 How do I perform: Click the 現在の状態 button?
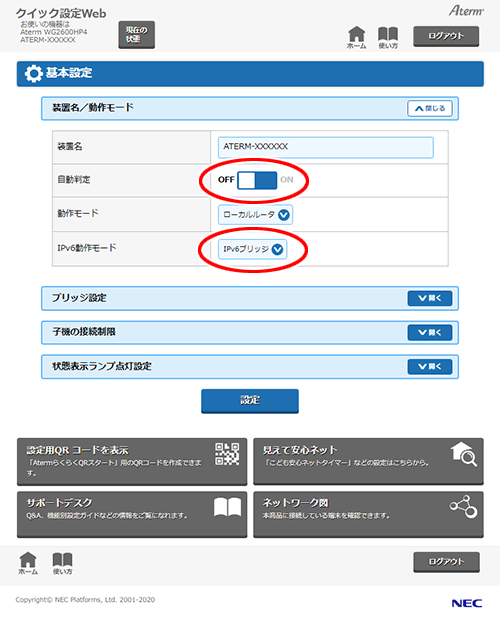point(137,35)
